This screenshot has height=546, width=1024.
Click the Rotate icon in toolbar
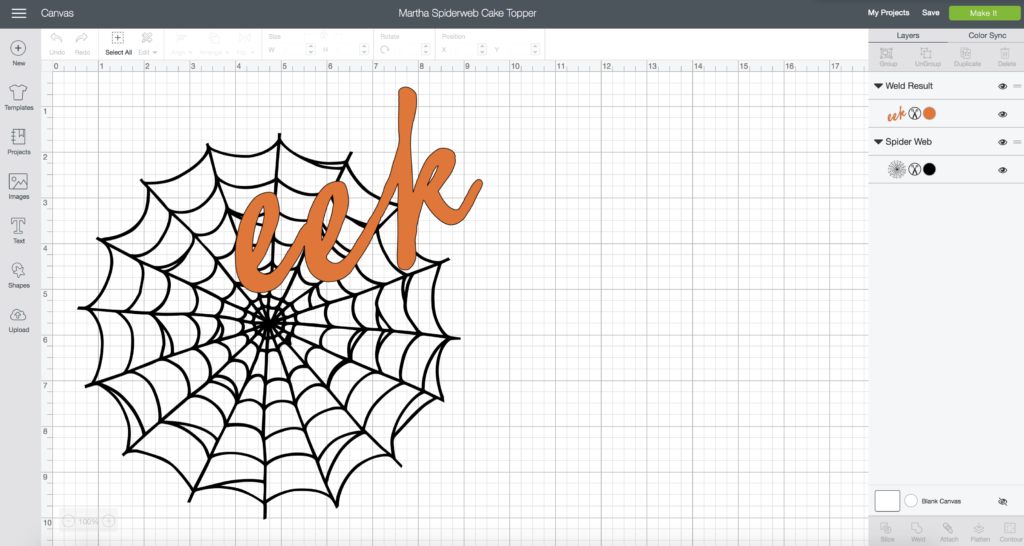[385, 50]
